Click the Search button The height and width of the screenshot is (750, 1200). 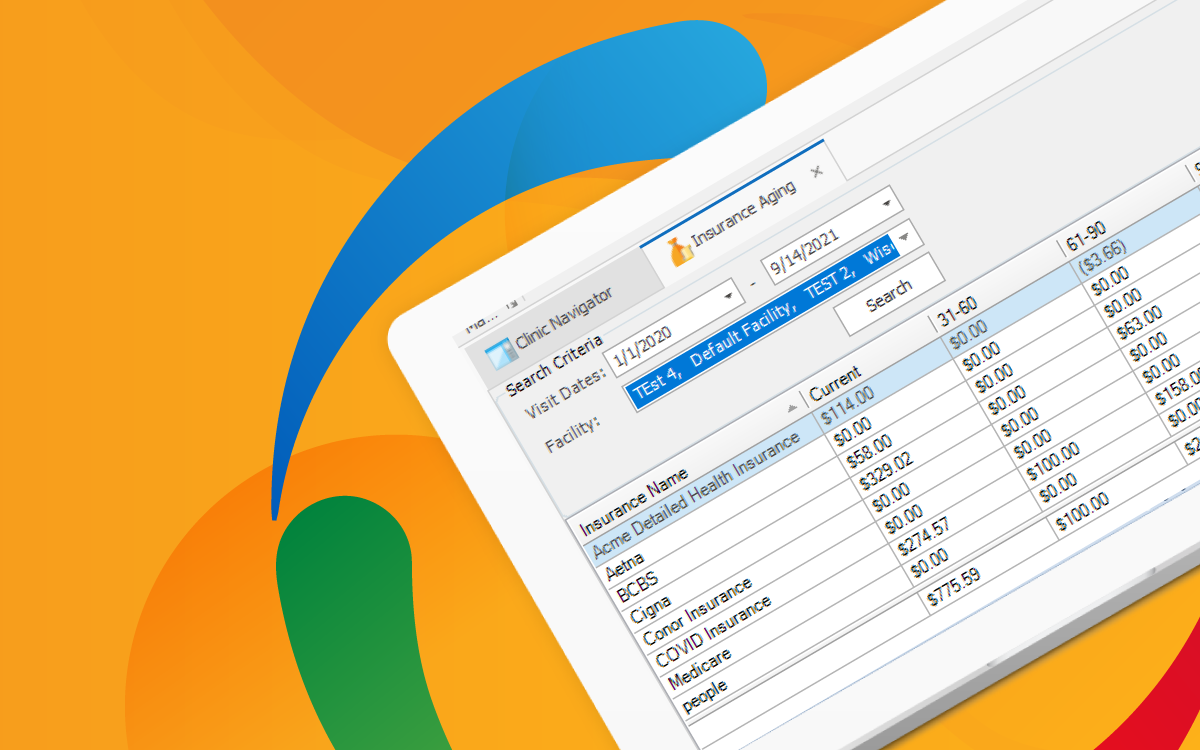pos(889,295)
